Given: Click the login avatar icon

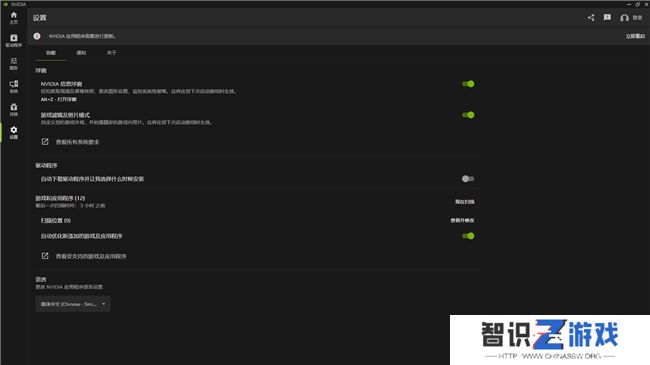Looking at the screenshot, I should coord(624,18).
